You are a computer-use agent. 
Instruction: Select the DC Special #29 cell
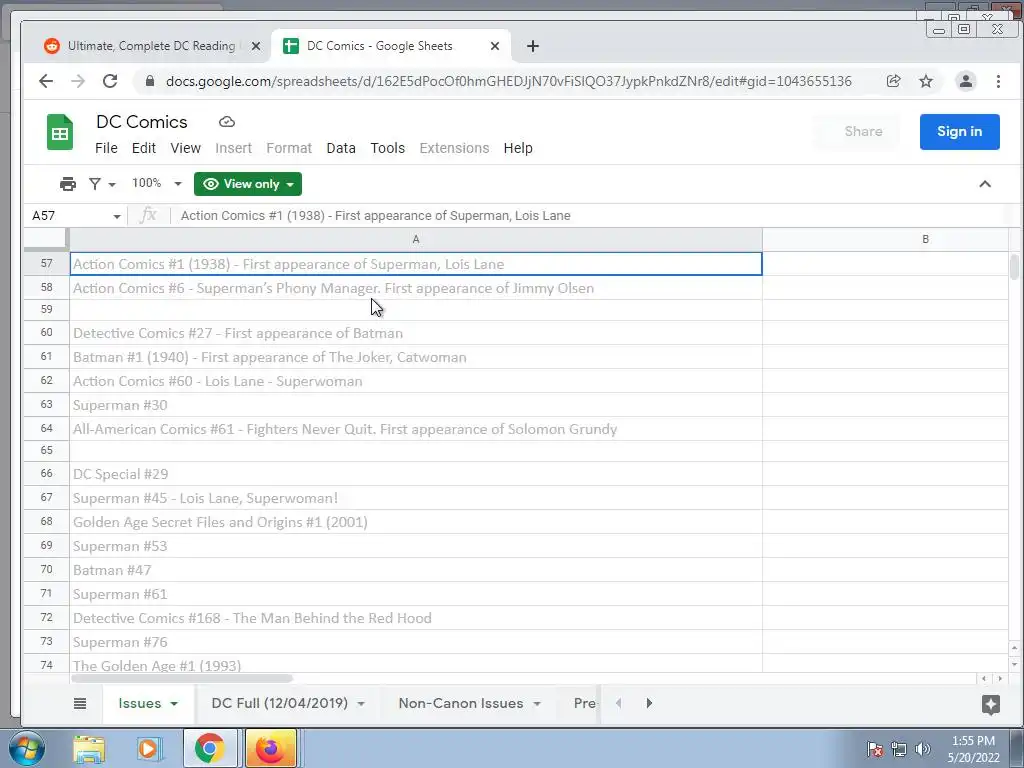click(415, 474)
